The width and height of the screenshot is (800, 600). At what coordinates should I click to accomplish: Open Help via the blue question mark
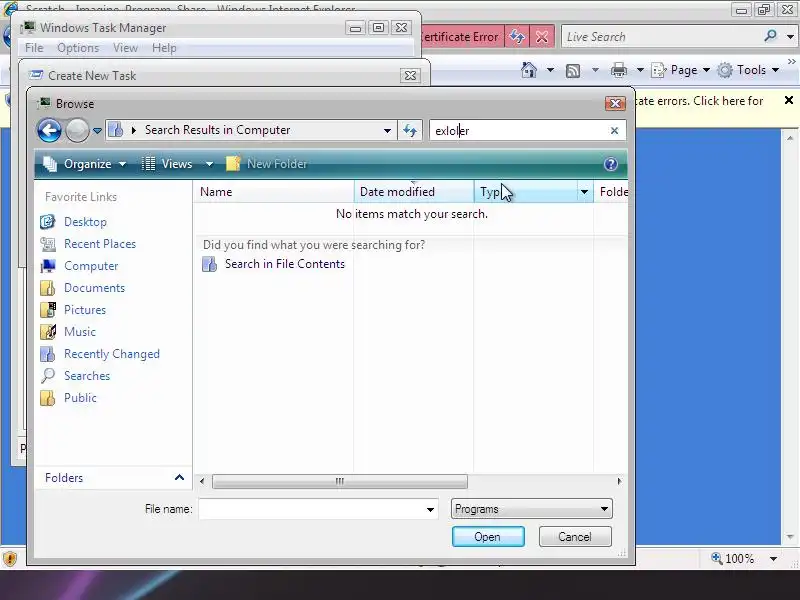click(x=611, y=164)
